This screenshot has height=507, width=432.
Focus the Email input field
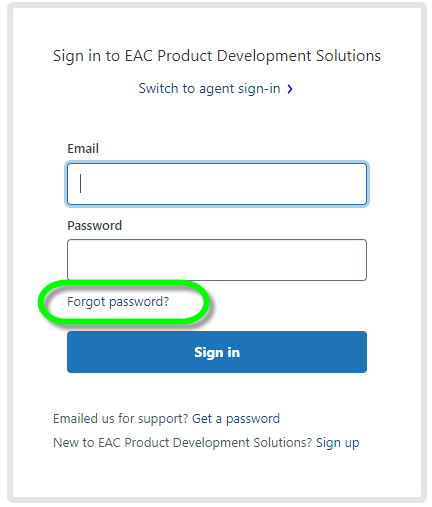tap(217, 184)
